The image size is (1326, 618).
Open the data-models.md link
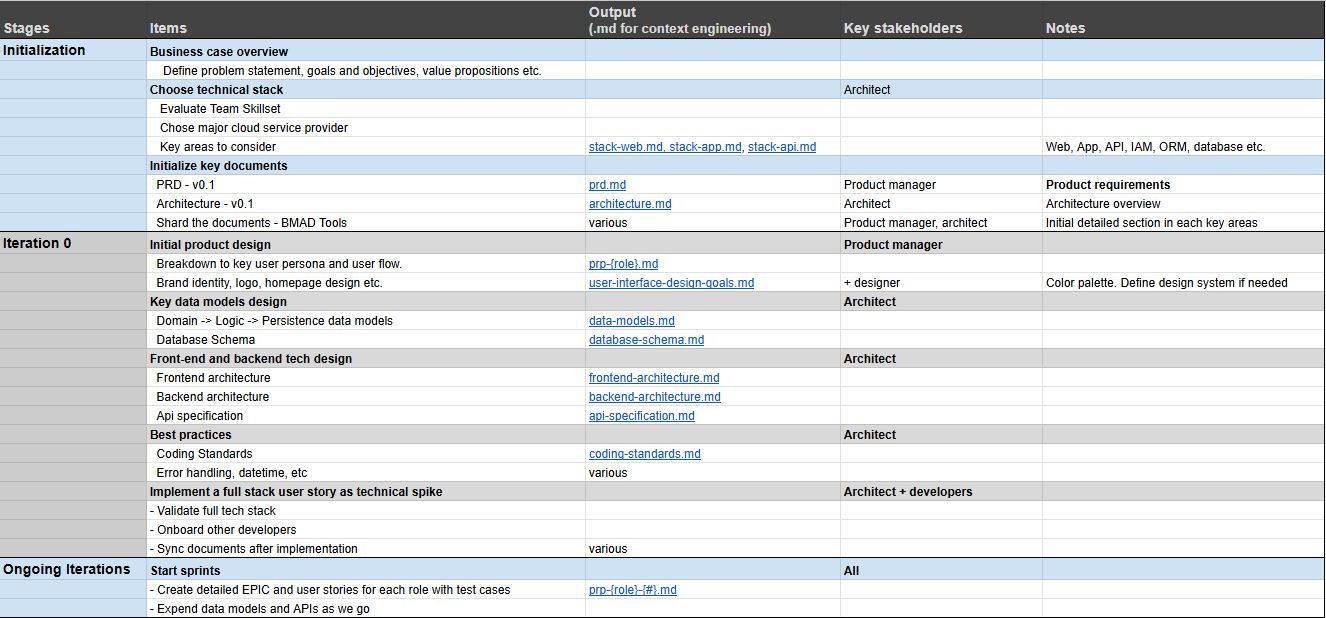[632, 321]
